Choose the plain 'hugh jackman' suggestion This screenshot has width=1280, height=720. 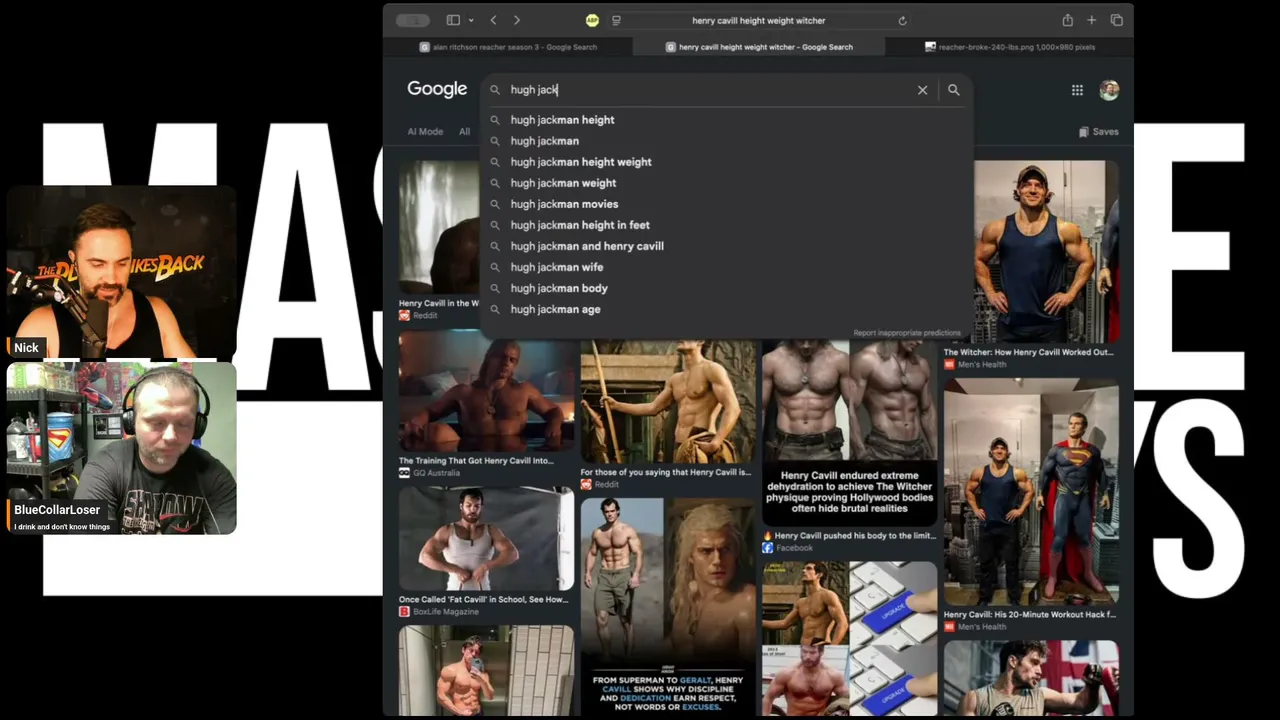726,141
